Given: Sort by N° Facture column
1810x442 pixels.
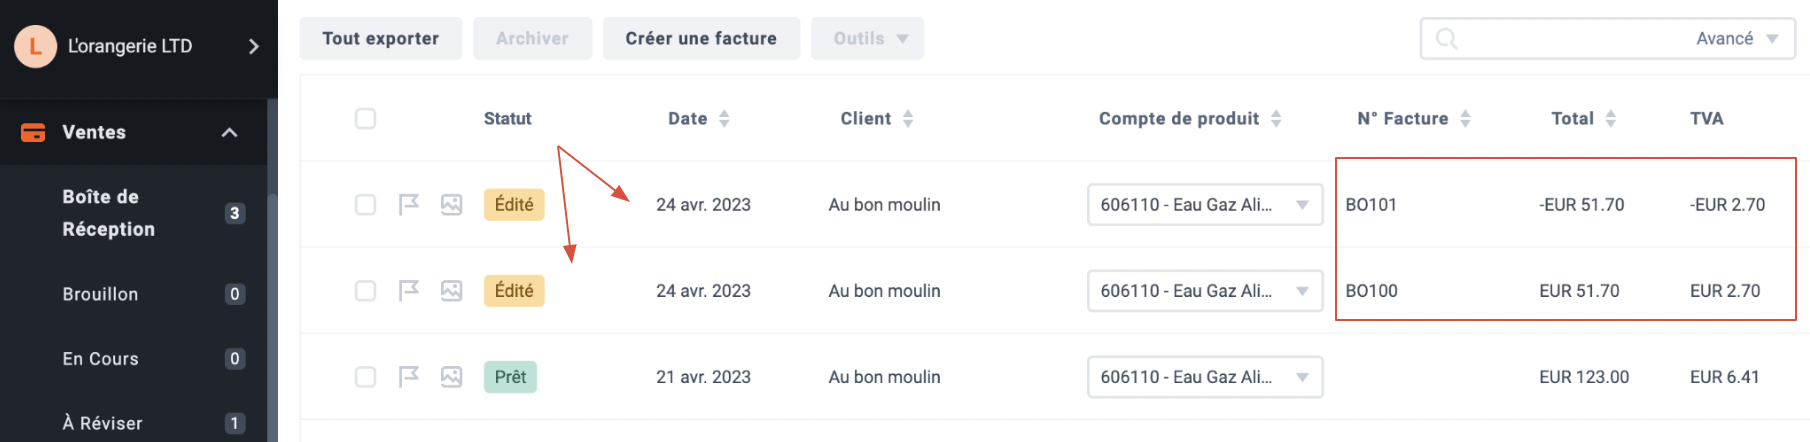Looking at the screenshot, I should [1414, 119].
